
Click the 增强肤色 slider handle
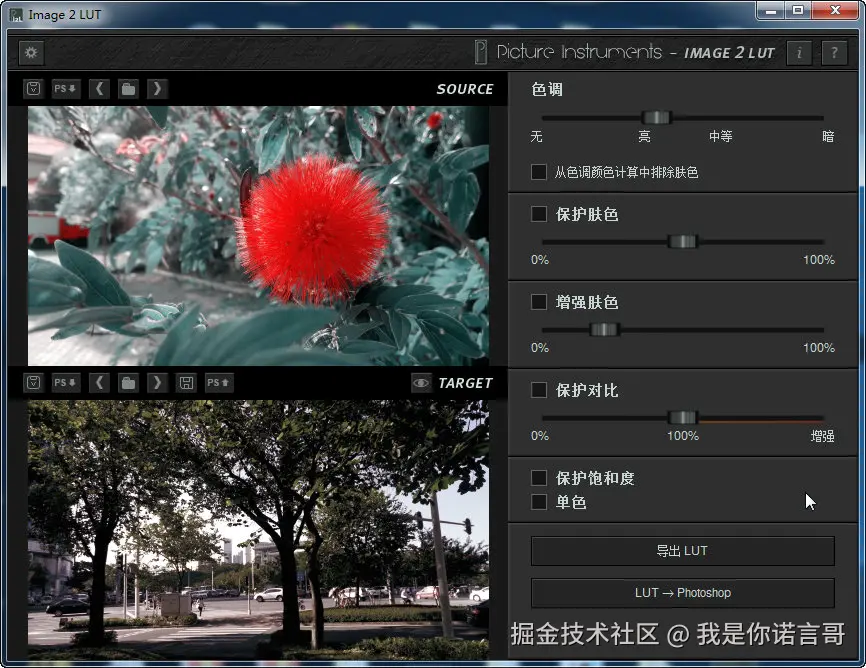pyautogui.click(x=604, y=330)
